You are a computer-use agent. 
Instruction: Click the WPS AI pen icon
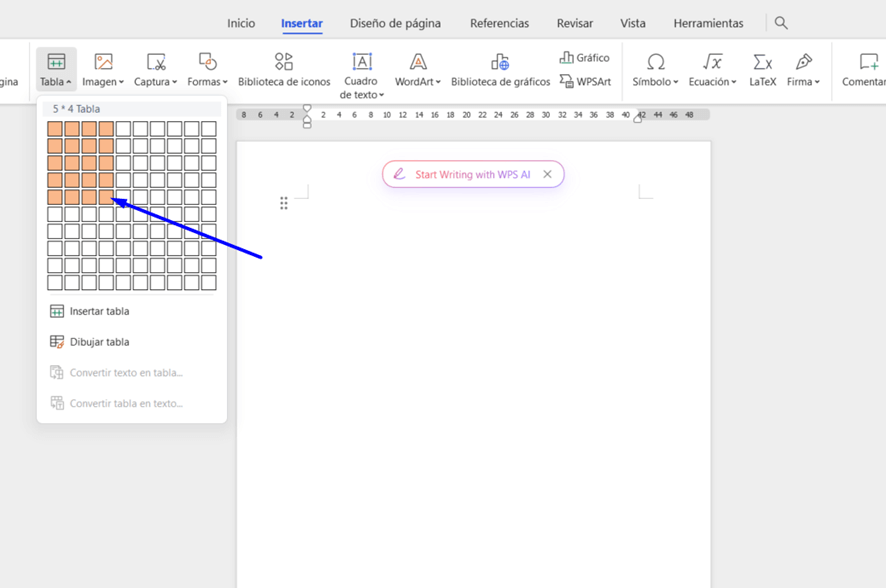coord(399,174)
